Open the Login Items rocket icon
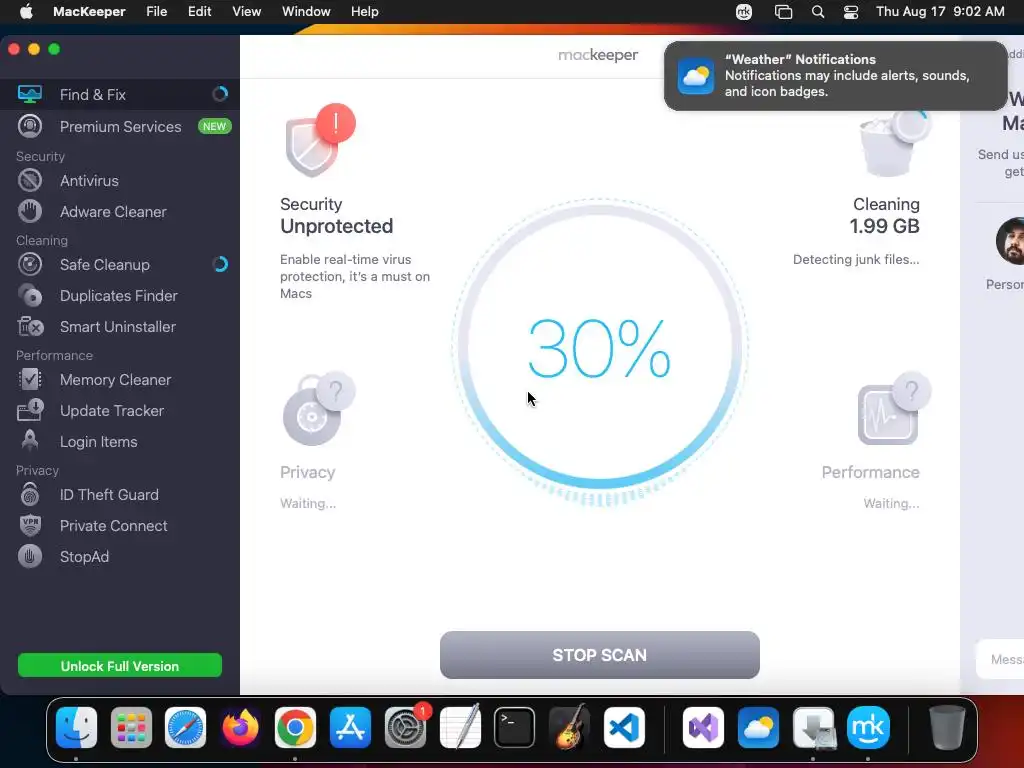The height and width of the screenshot is (768, 1024). click(x=30, y=441)
